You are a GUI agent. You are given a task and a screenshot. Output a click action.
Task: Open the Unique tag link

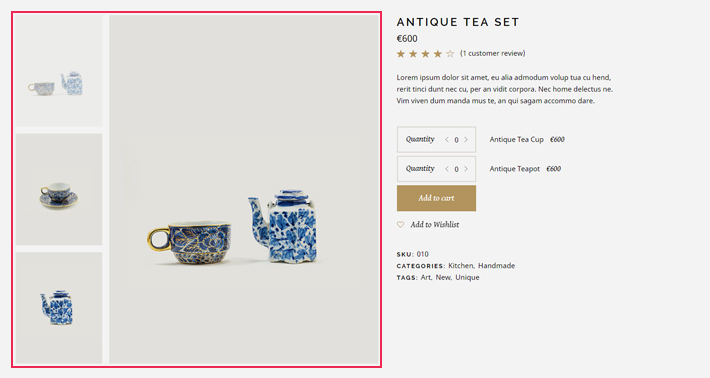coord(467,278)
